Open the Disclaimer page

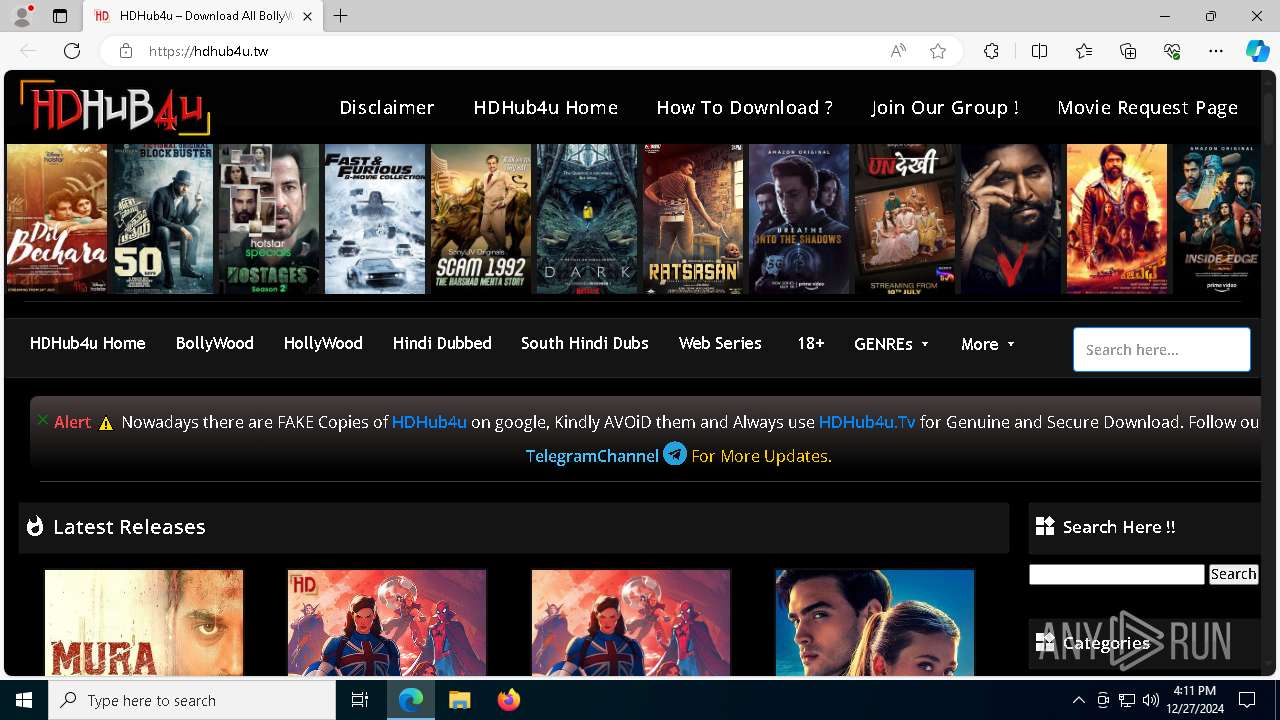(387, 107)
